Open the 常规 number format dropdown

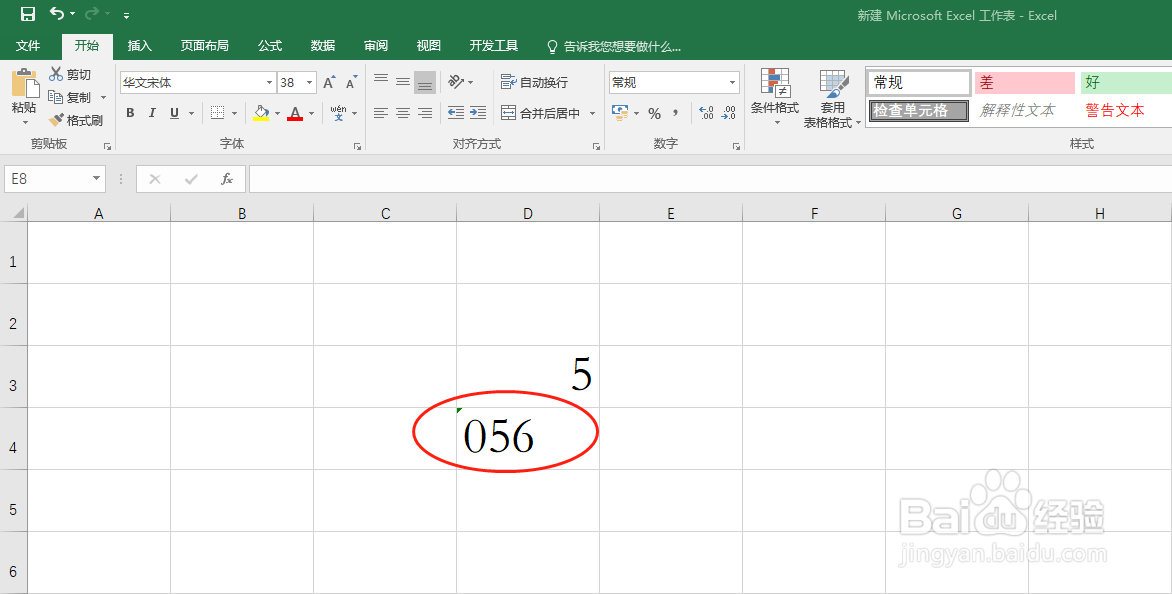(731, 81)
